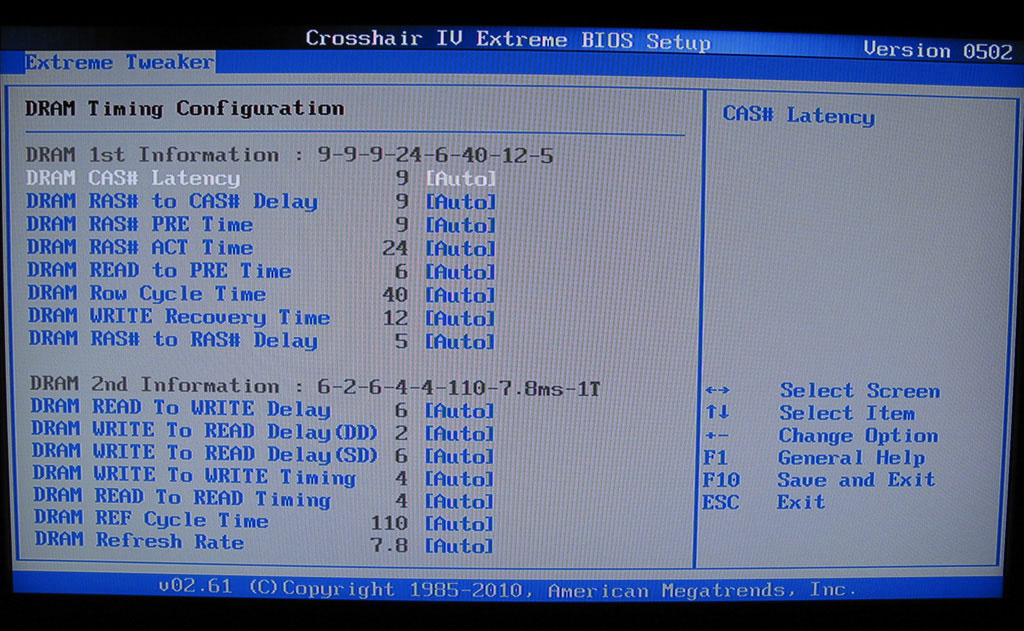Select the DRAM WRITE To READ Delay(SD) label
1024x631 pixels.
click(205, 453)
